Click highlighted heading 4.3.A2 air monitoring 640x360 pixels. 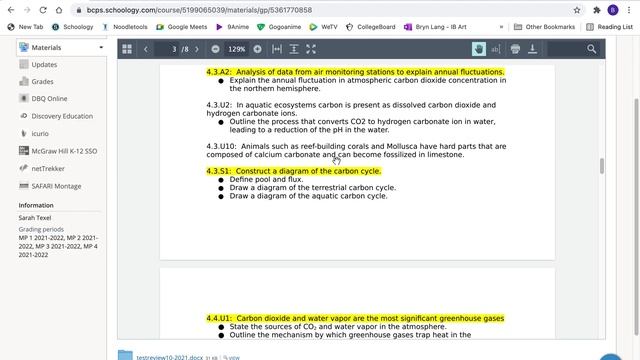point(355,72)
